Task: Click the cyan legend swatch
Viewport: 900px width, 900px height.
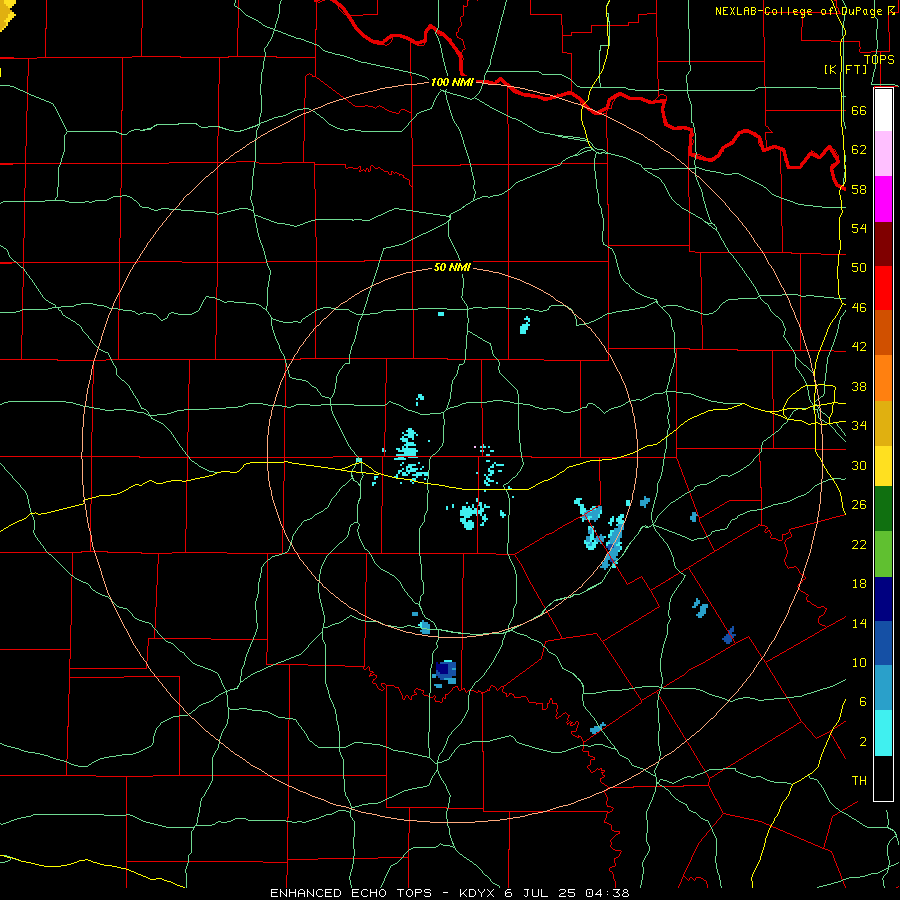Action: [883, 733]
